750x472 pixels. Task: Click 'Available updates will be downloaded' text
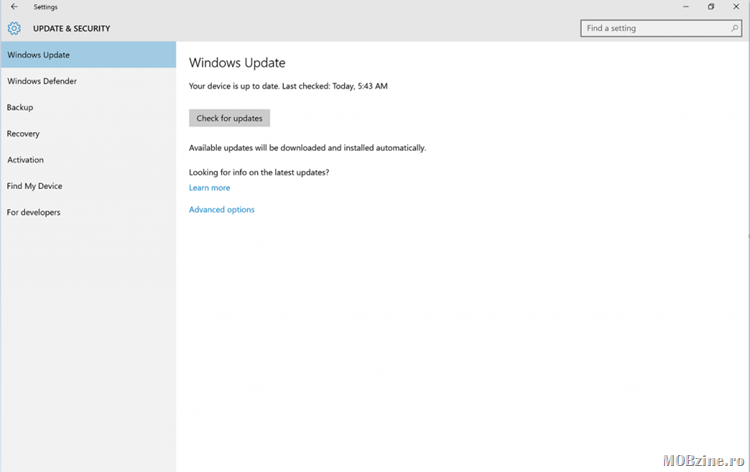(x=307, y=148)
